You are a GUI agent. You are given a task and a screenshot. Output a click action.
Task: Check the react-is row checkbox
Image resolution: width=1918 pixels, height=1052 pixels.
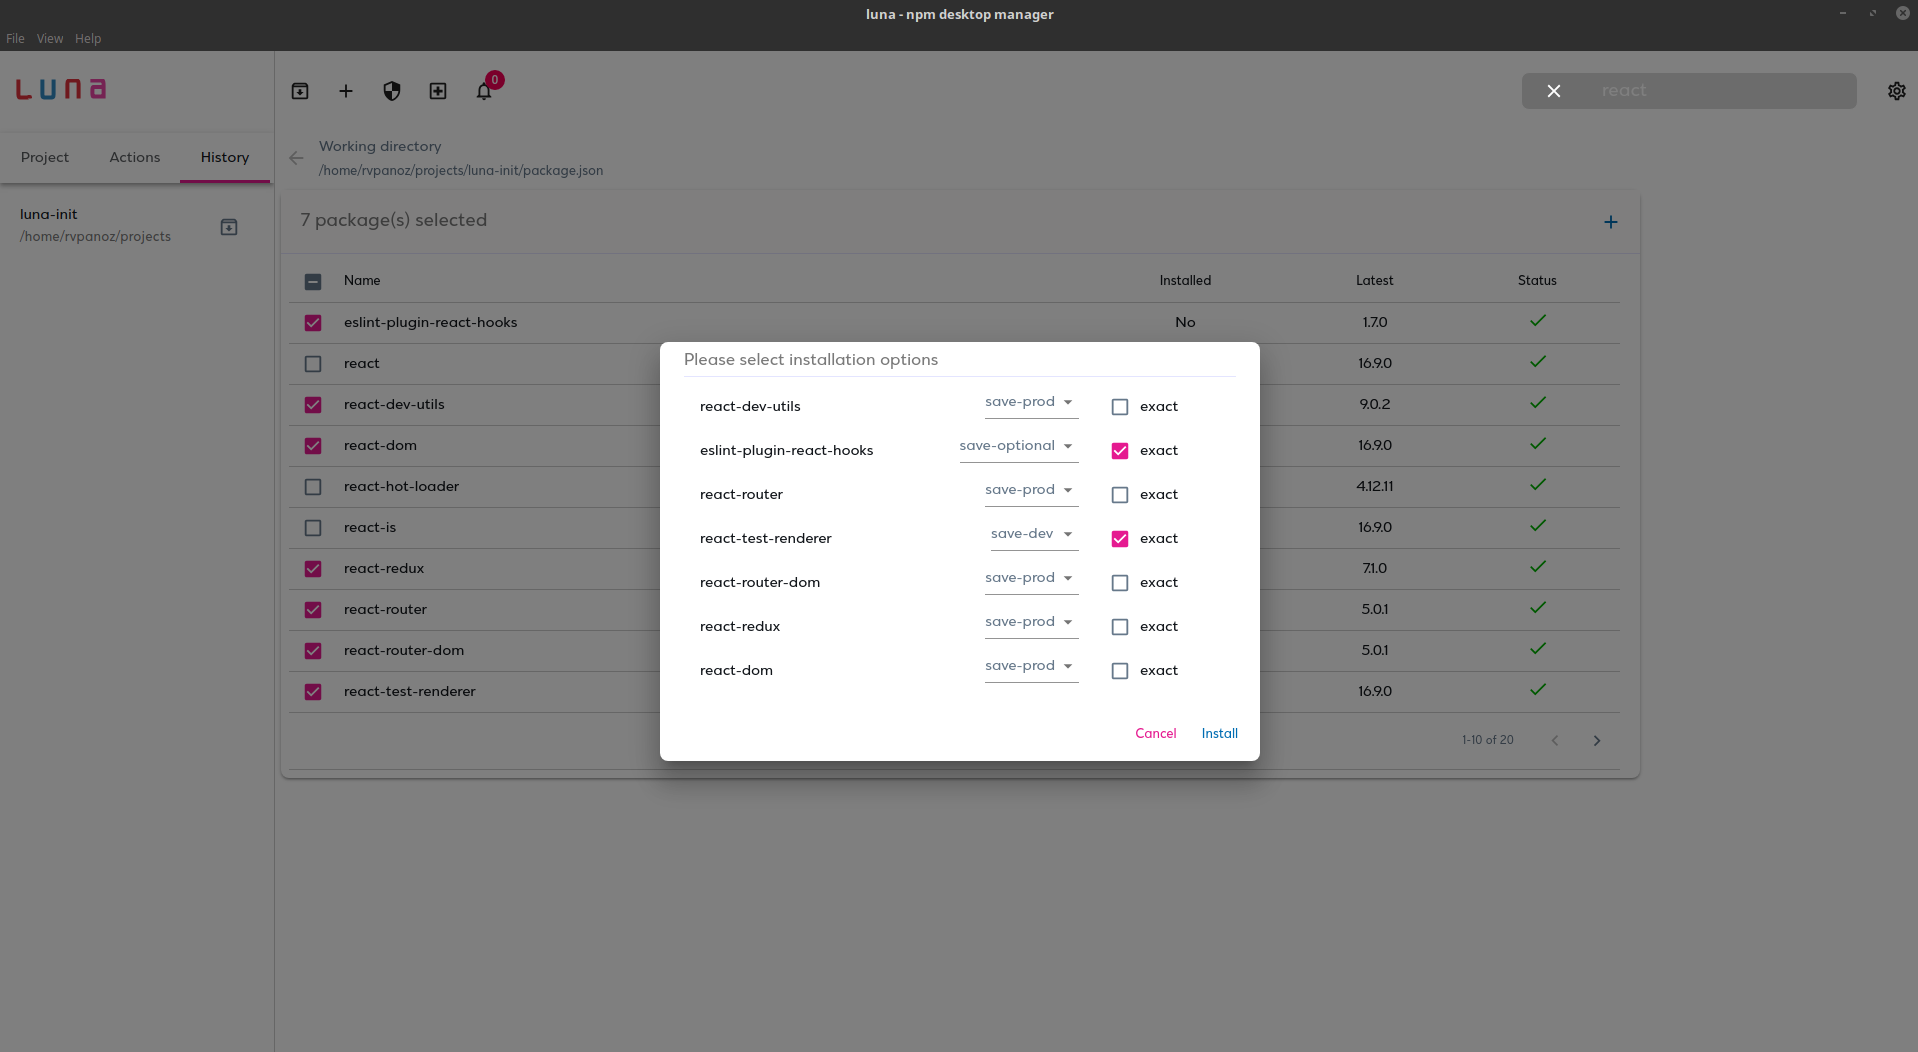tap(313, 528)
